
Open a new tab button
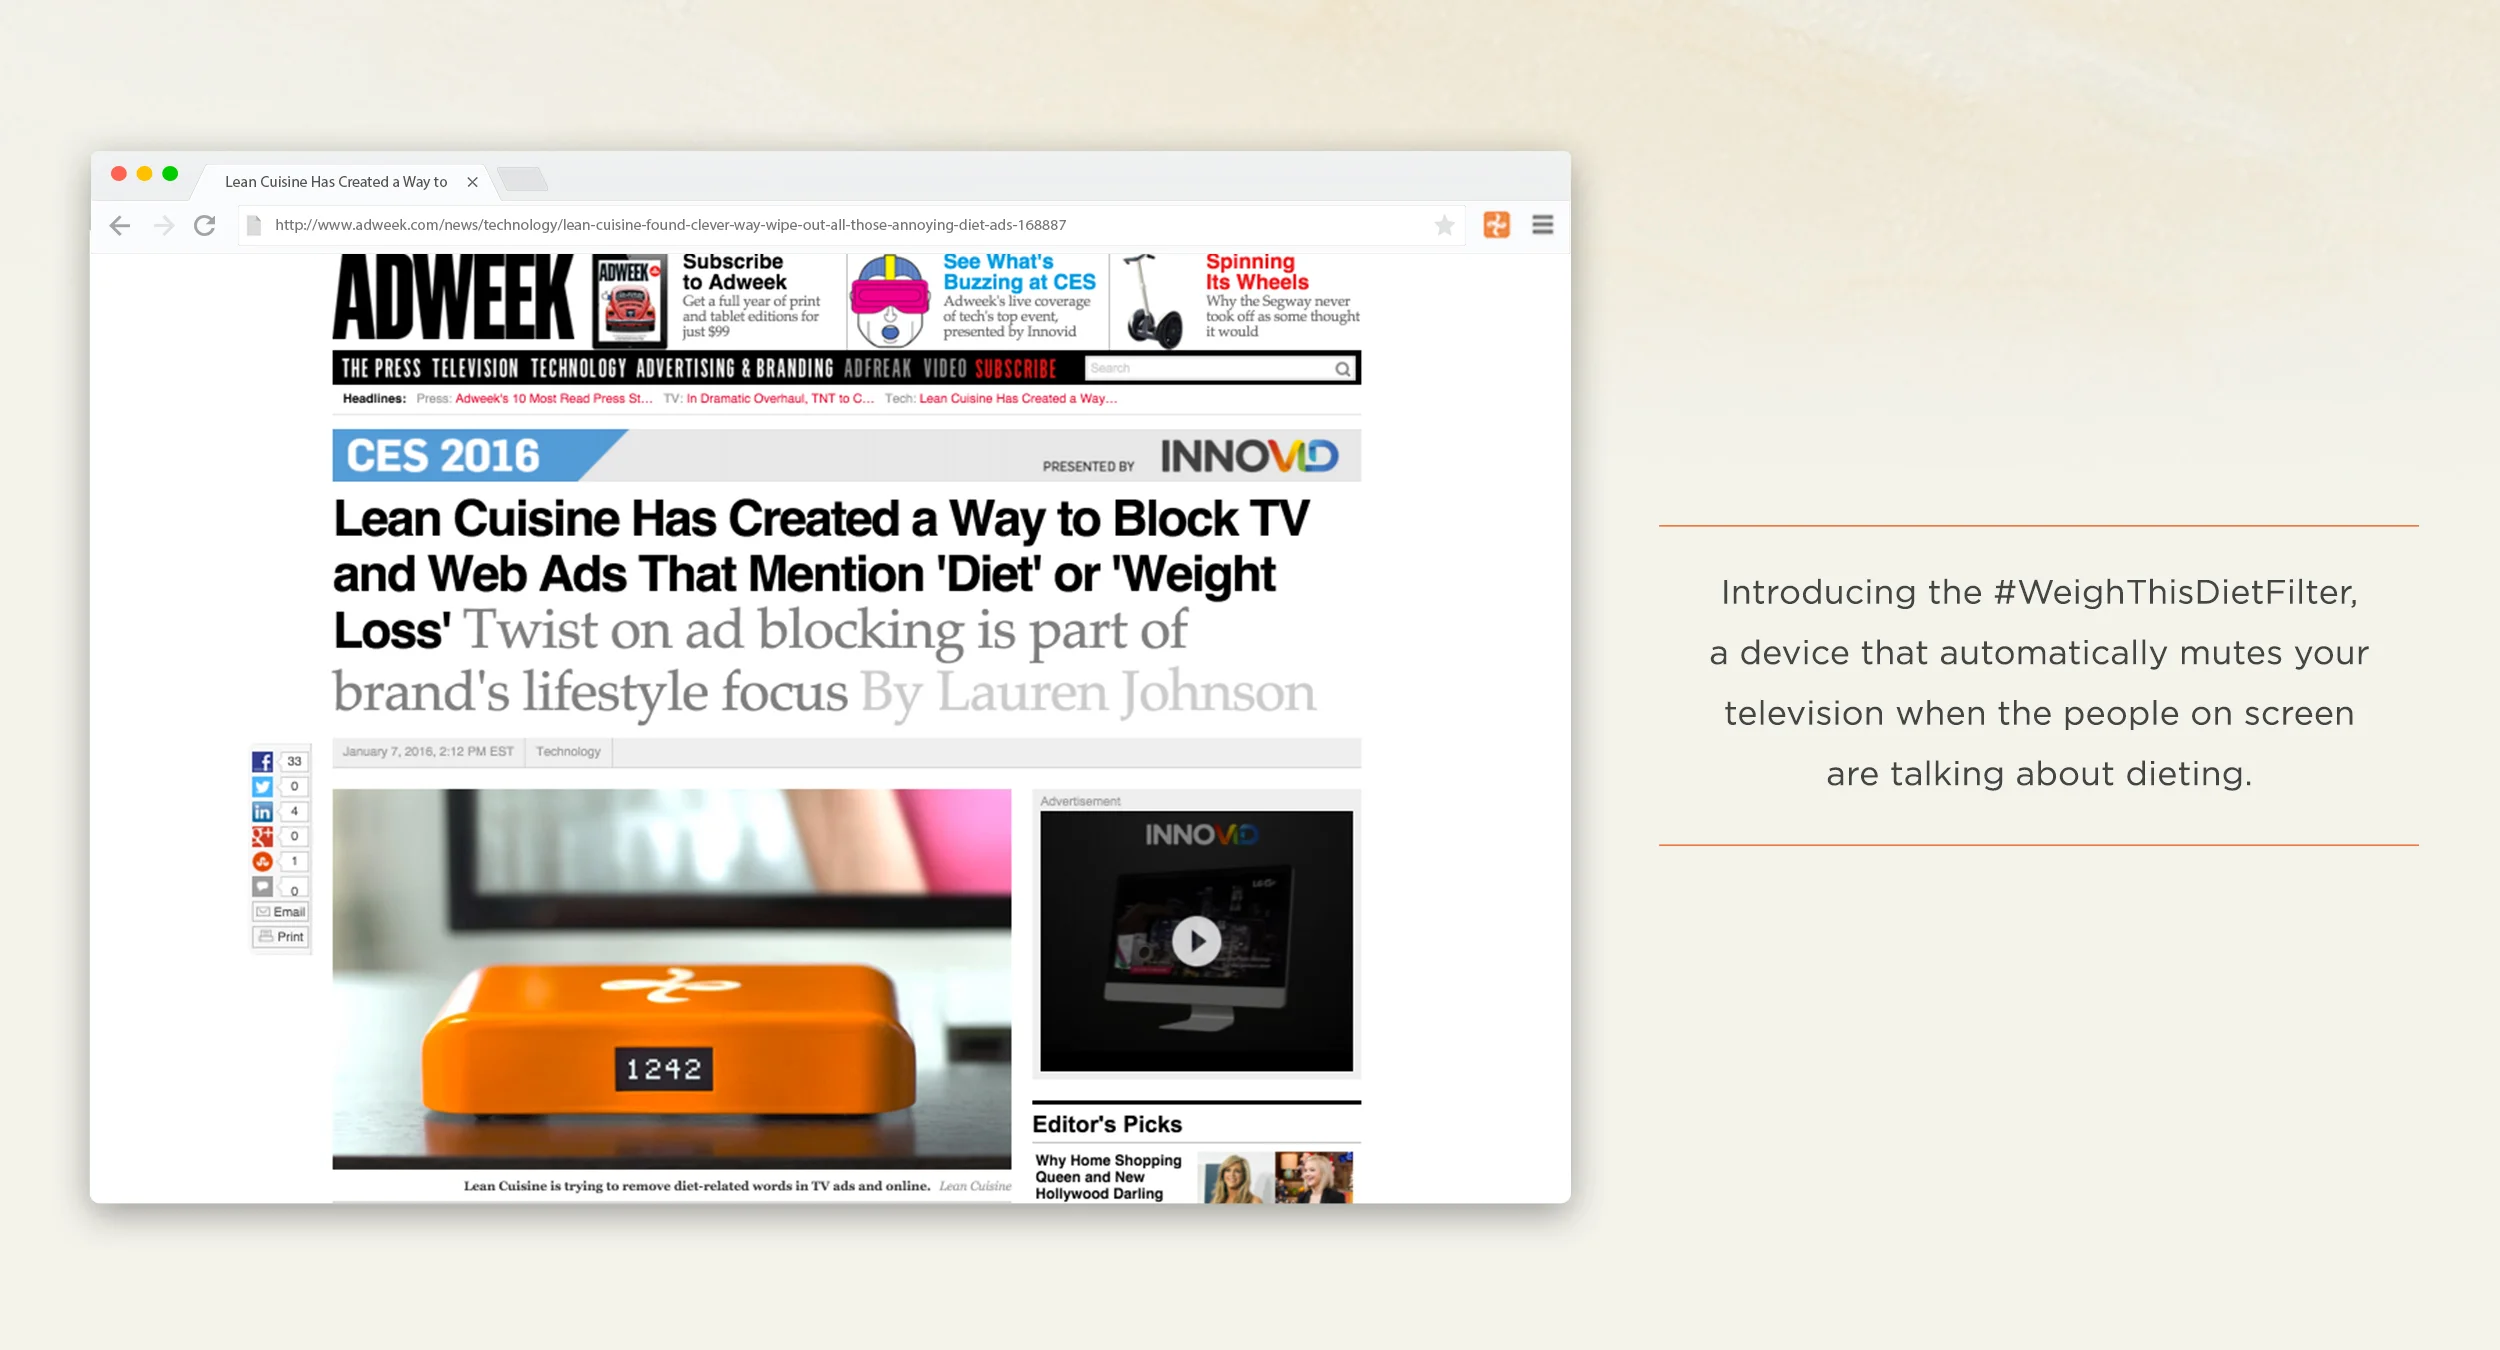pyautogui.click(x=522, y=180)
